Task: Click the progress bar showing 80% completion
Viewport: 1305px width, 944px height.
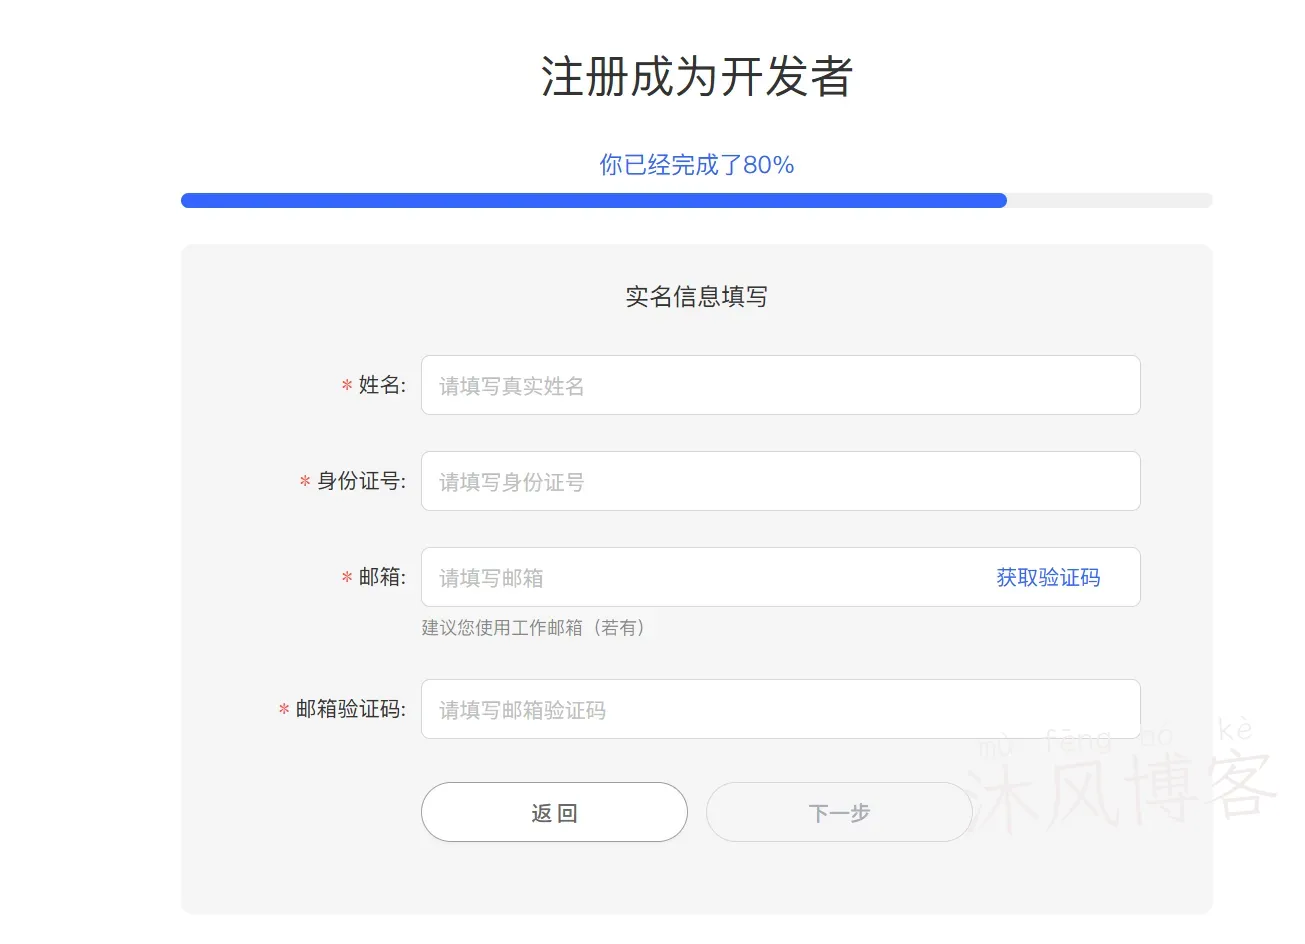Action: tap(695, 200)
